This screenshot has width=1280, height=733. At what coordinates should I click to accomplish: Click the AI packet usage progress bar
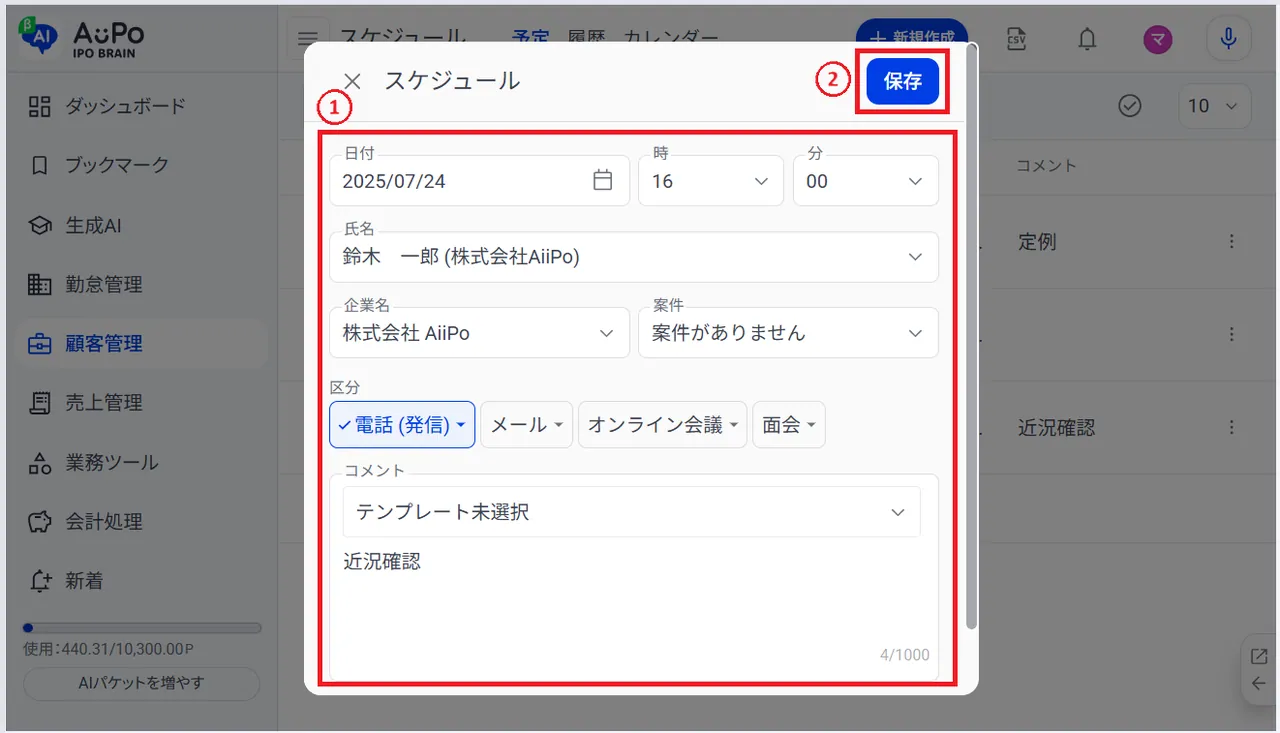pos(142,628)
